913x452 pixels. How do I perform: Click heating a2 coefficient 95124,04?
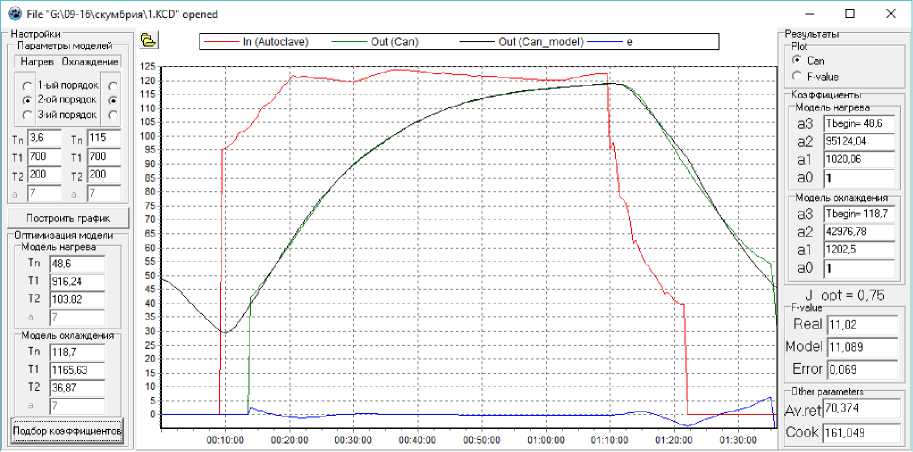coord(858,142)
